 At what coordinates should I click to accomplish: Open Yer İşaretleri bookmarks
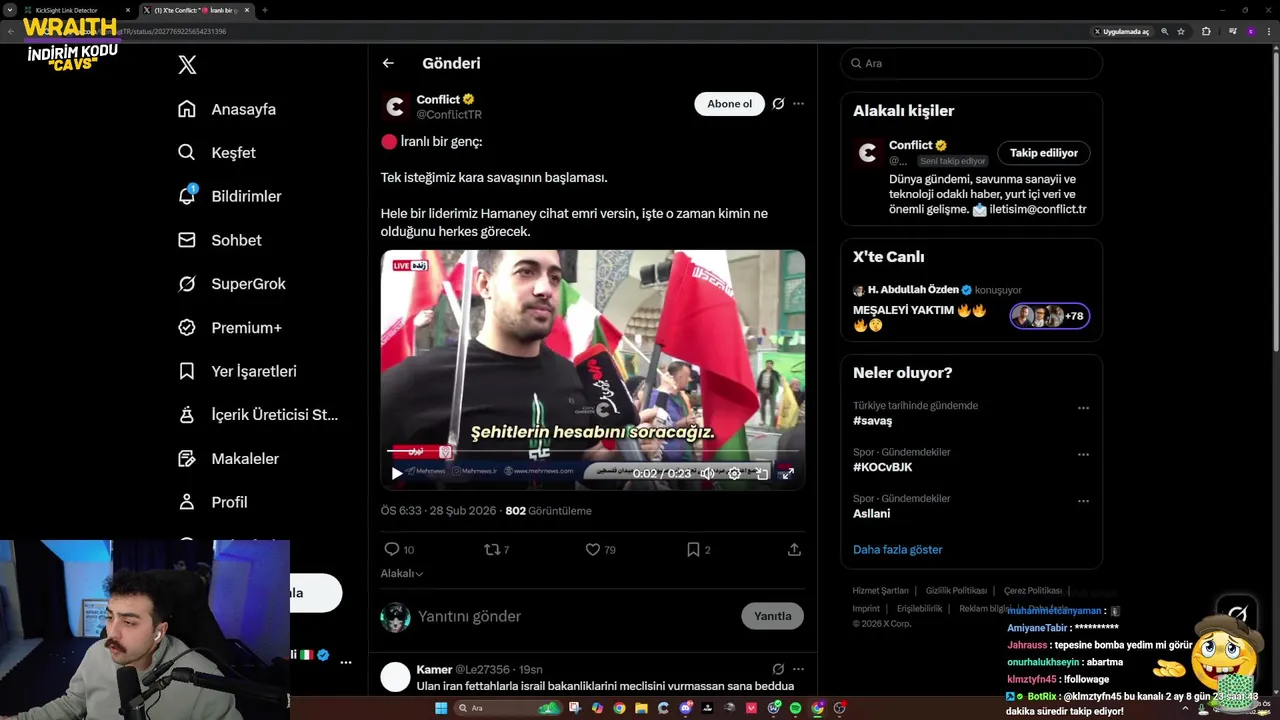236,371
